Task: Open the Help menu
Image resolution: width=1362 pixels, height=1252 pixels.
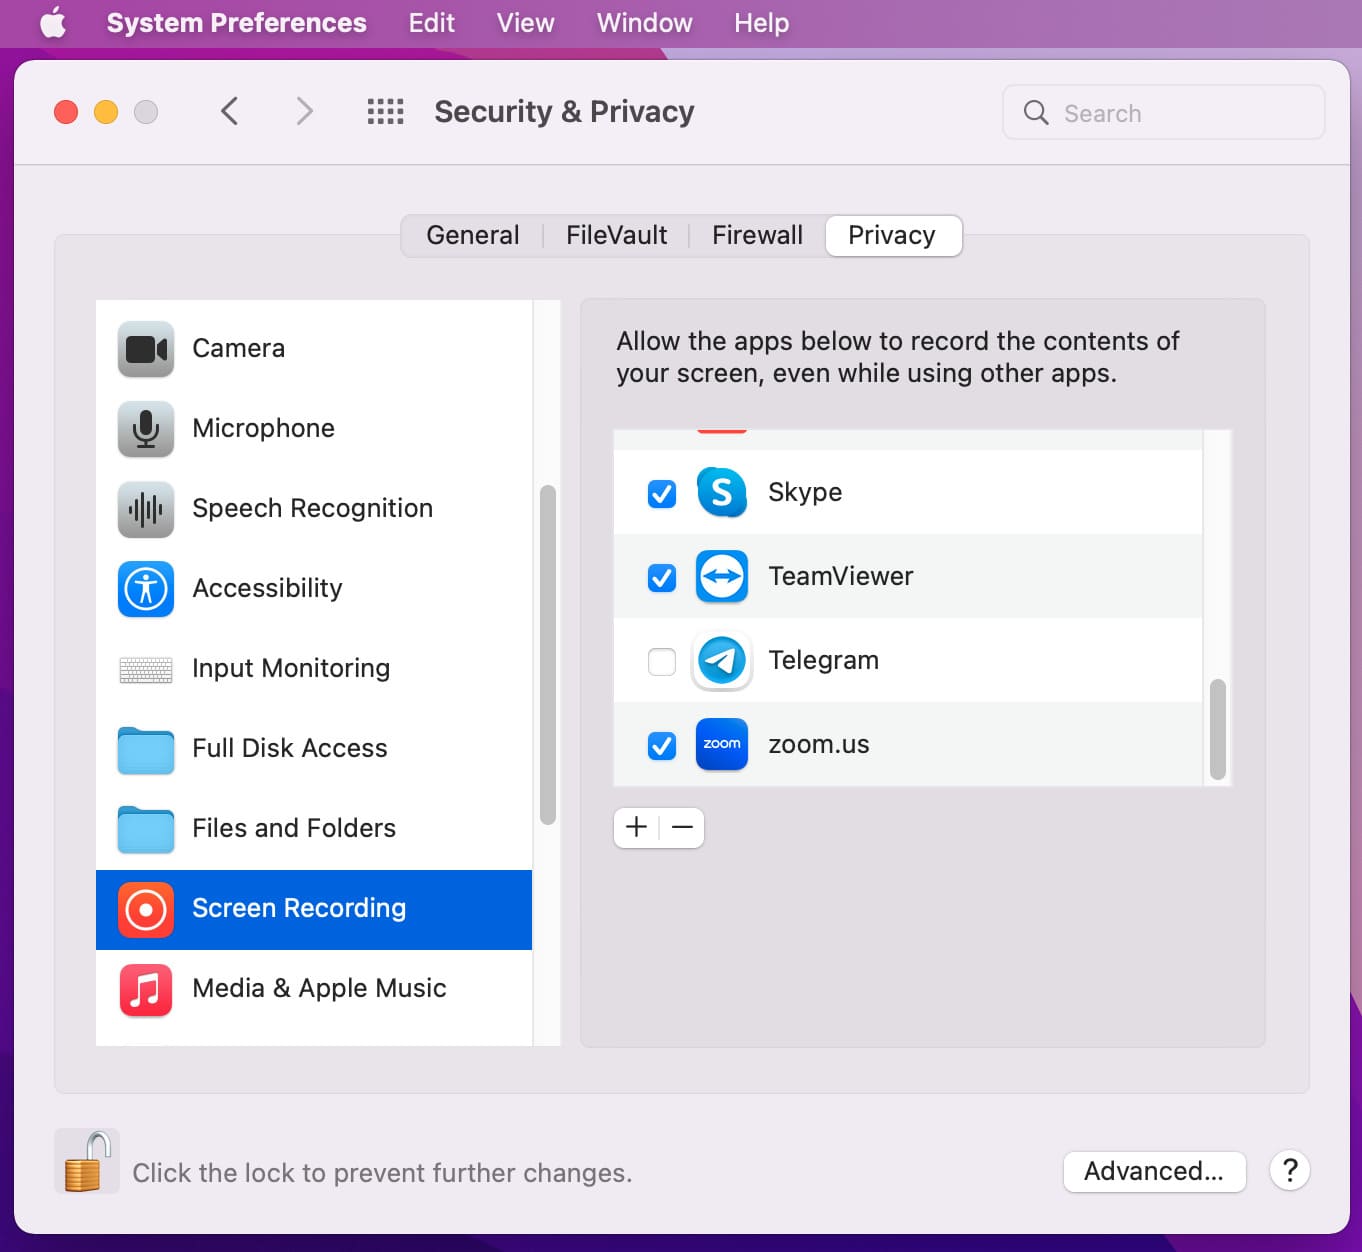Action: click(761, 22)
